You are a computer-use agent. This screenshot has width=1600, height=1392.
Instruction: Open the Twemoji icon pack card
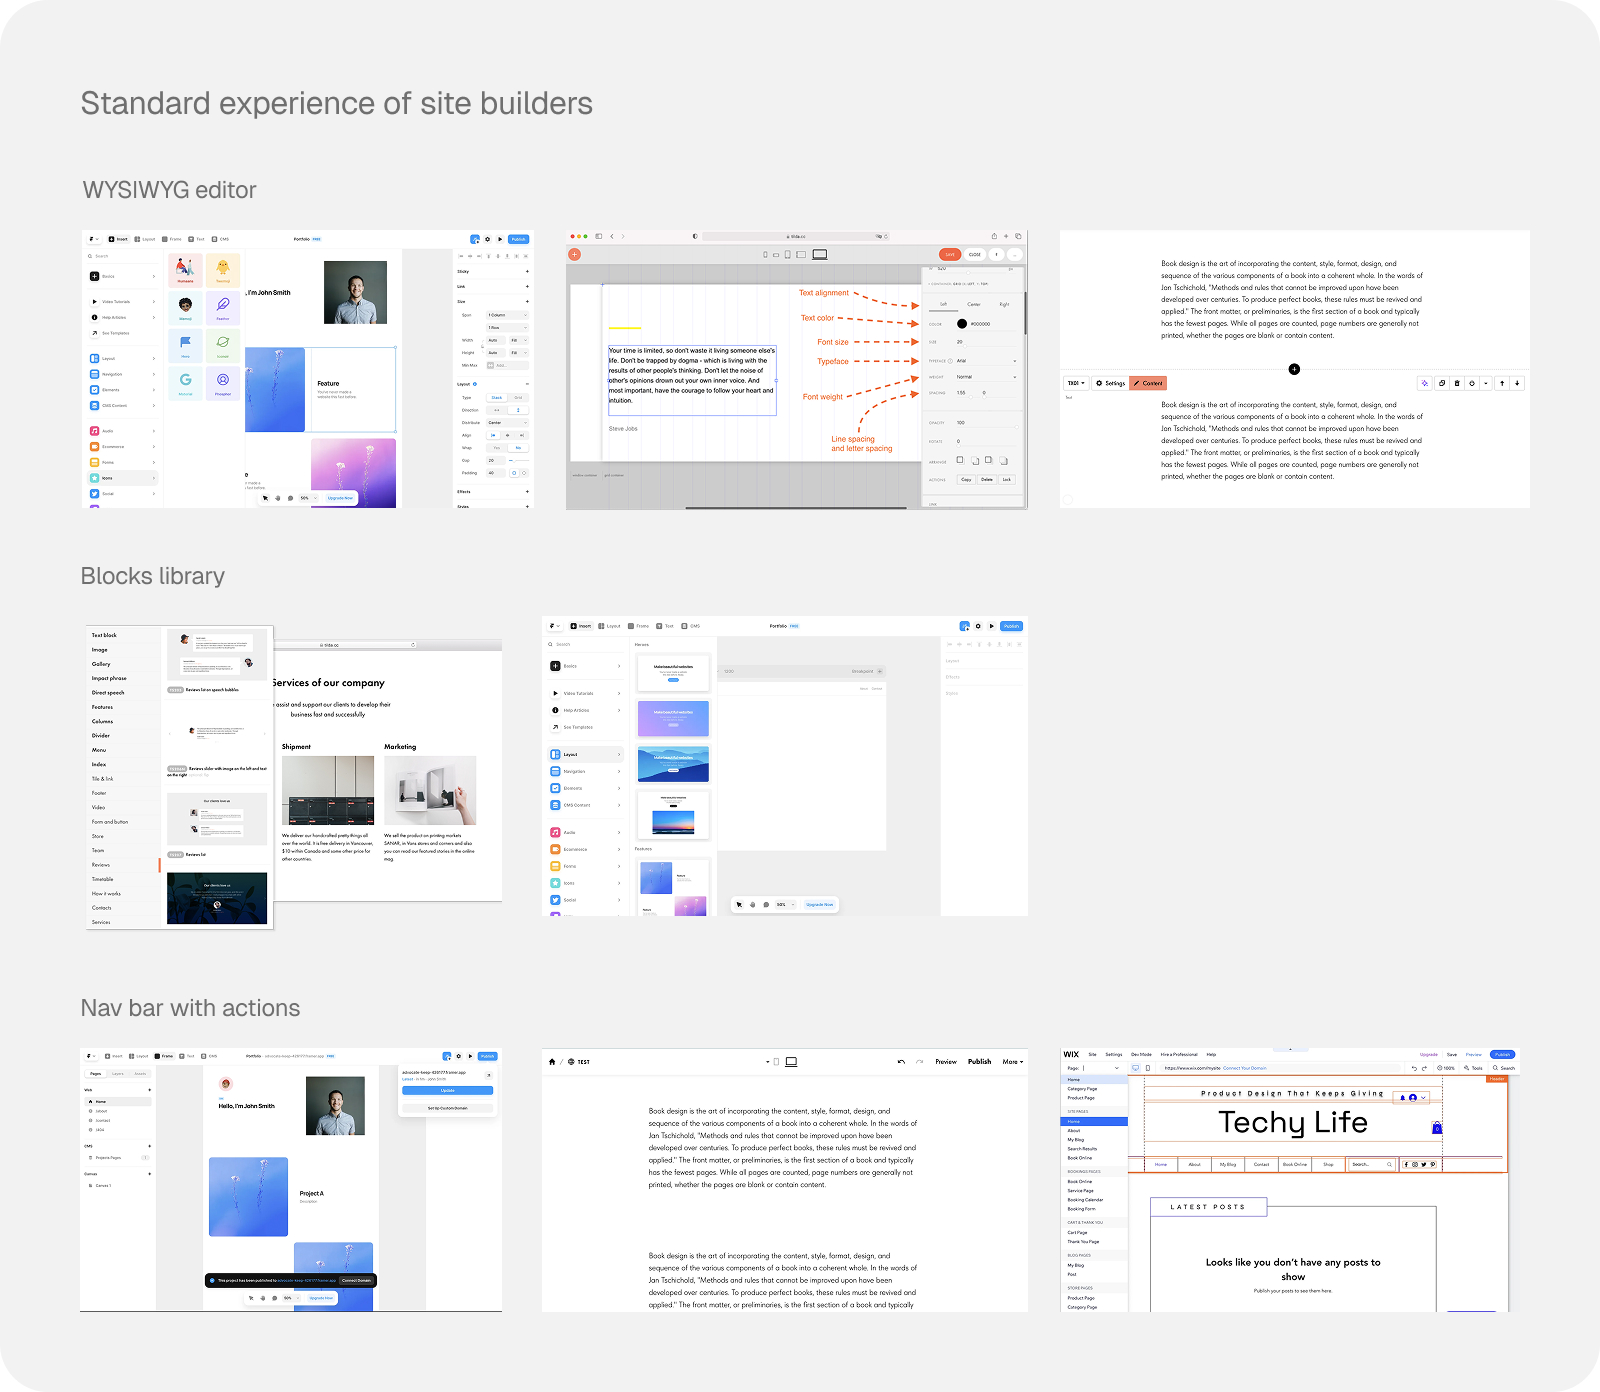click(223, 270)
